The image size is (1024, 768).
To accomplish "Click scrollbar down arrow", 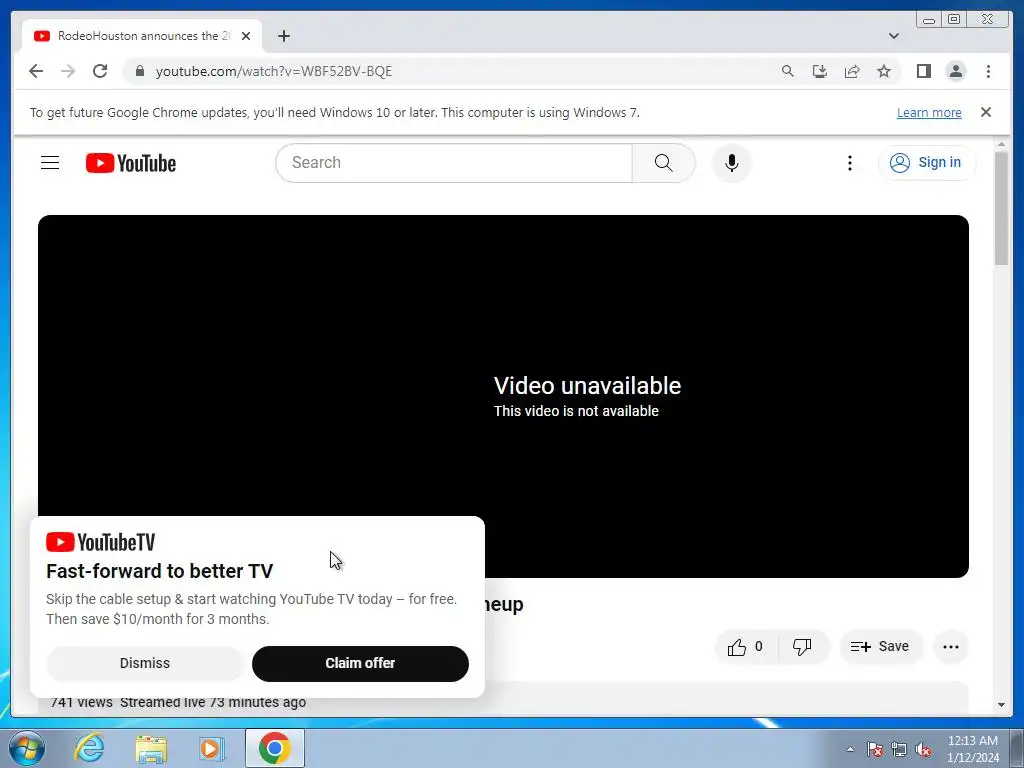I will (1001, 705).
